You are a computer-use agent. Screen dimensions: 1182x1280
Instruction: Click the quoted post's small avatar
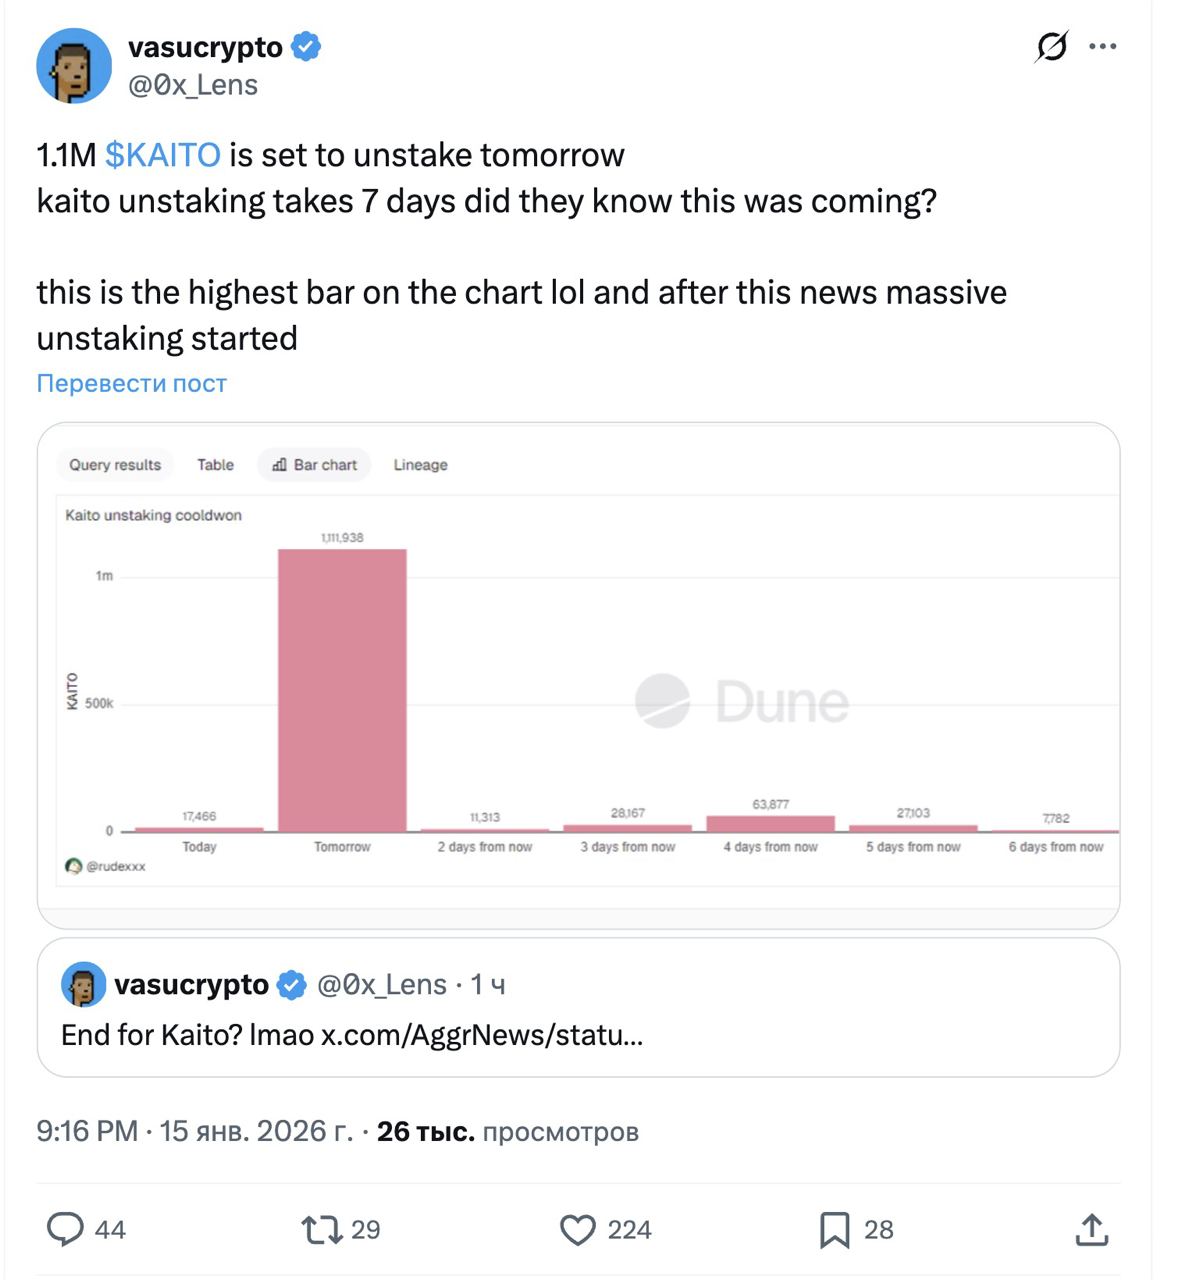click(x=84, y=985)
